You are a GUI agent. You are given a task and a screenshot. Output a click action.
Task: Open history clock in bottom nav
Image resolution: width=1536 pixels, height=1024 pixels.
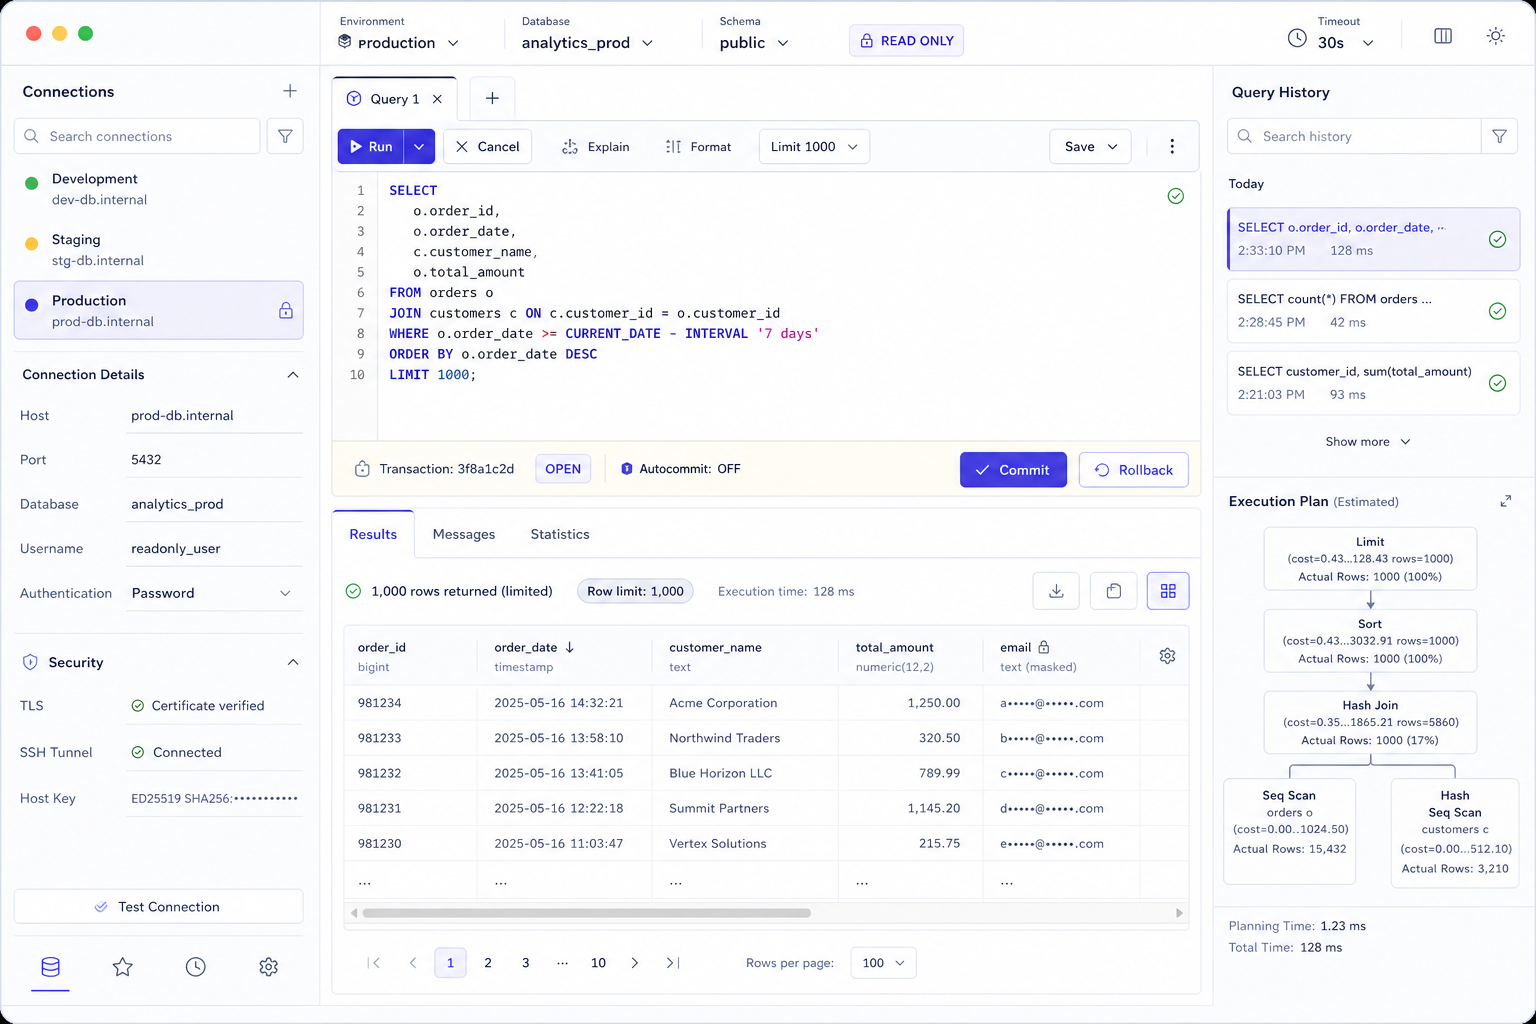point(196,967)
